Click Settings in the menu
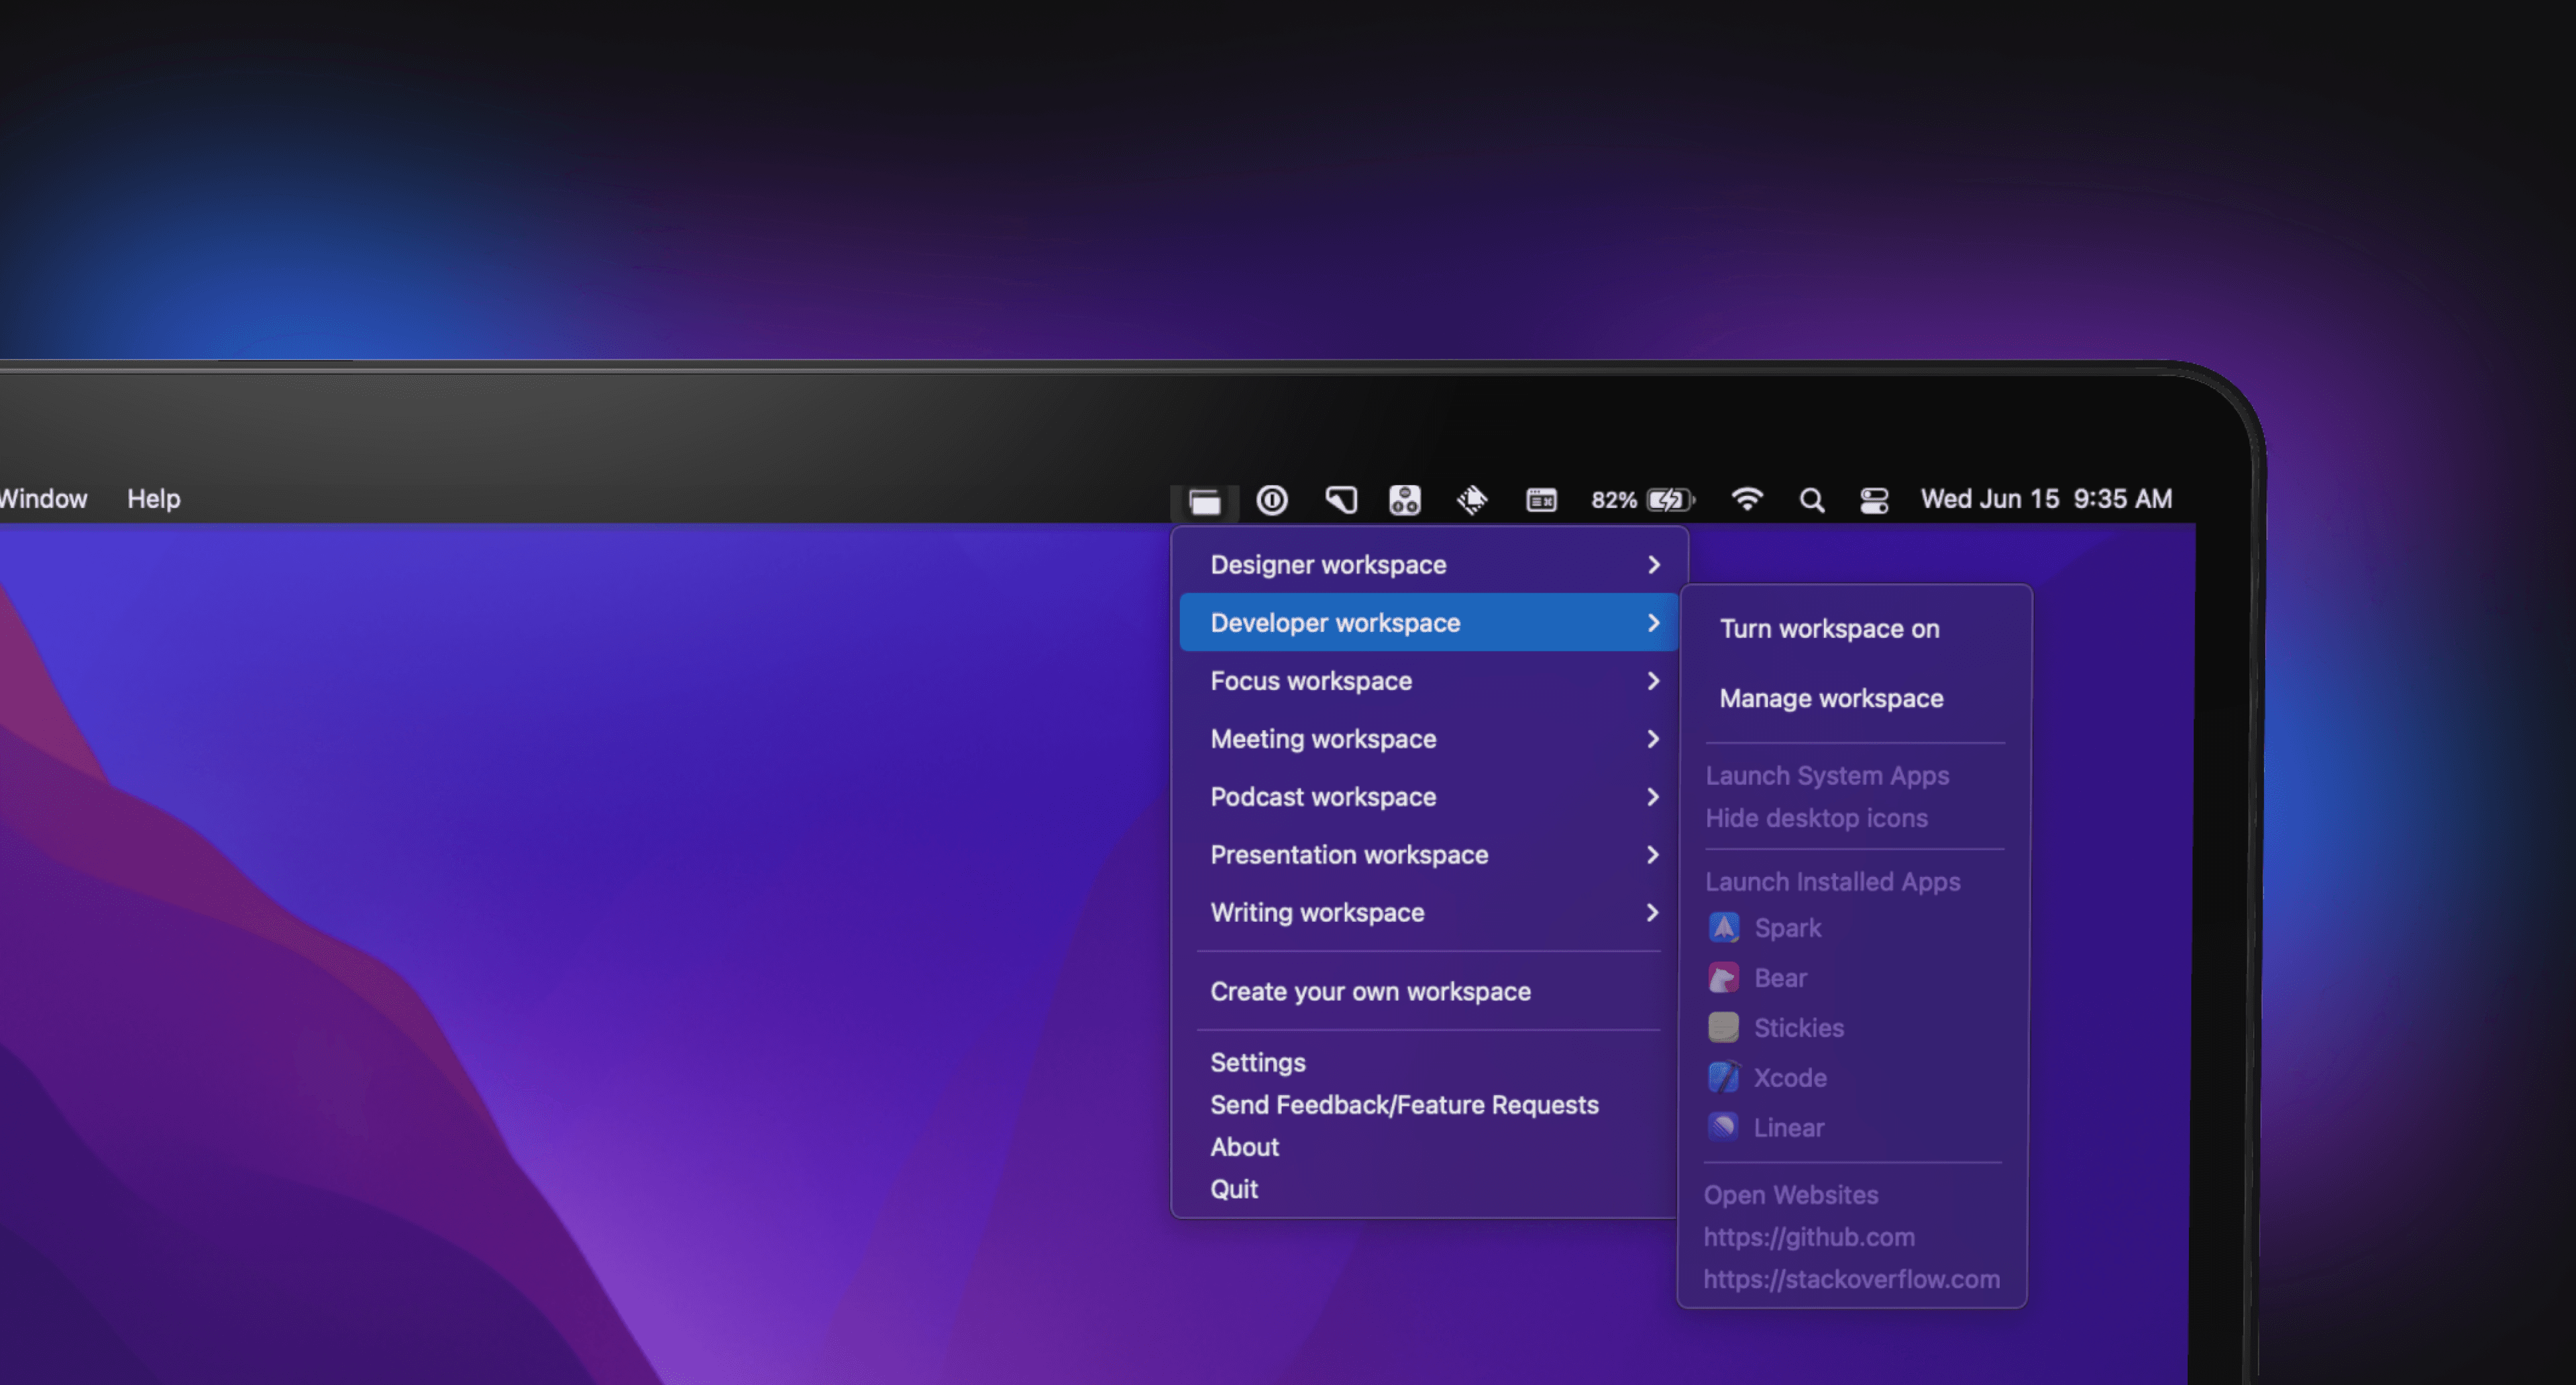Image resolution: width=2576 pixels, height=1385 pixels. point(1257,1062)
